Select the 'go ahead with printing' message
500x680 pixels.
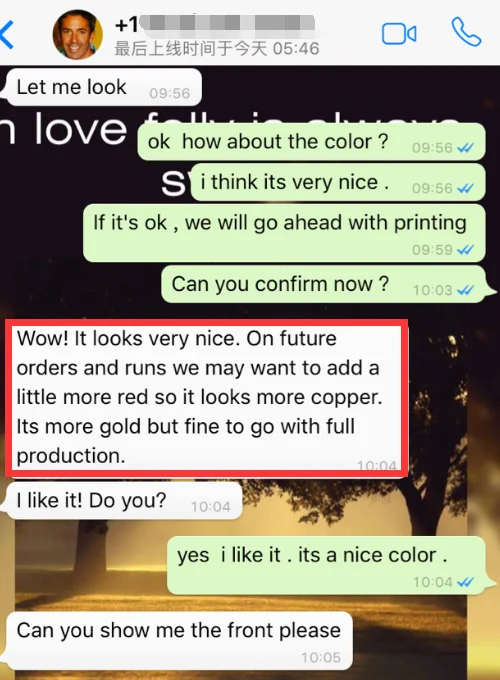point(284,233)
